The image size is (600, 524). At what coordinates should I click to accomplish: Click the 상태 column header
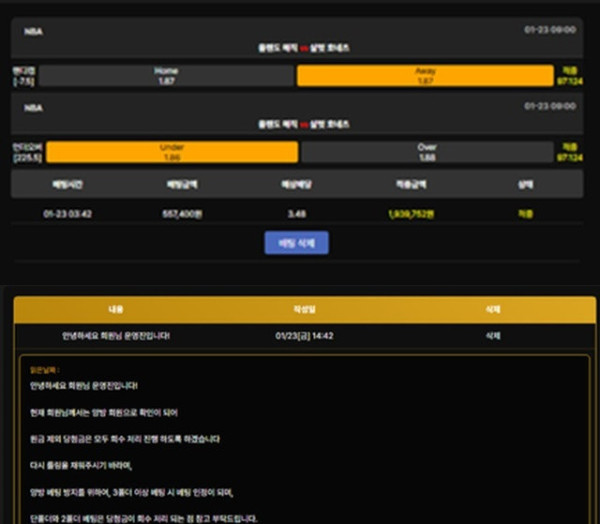[525, 185]
